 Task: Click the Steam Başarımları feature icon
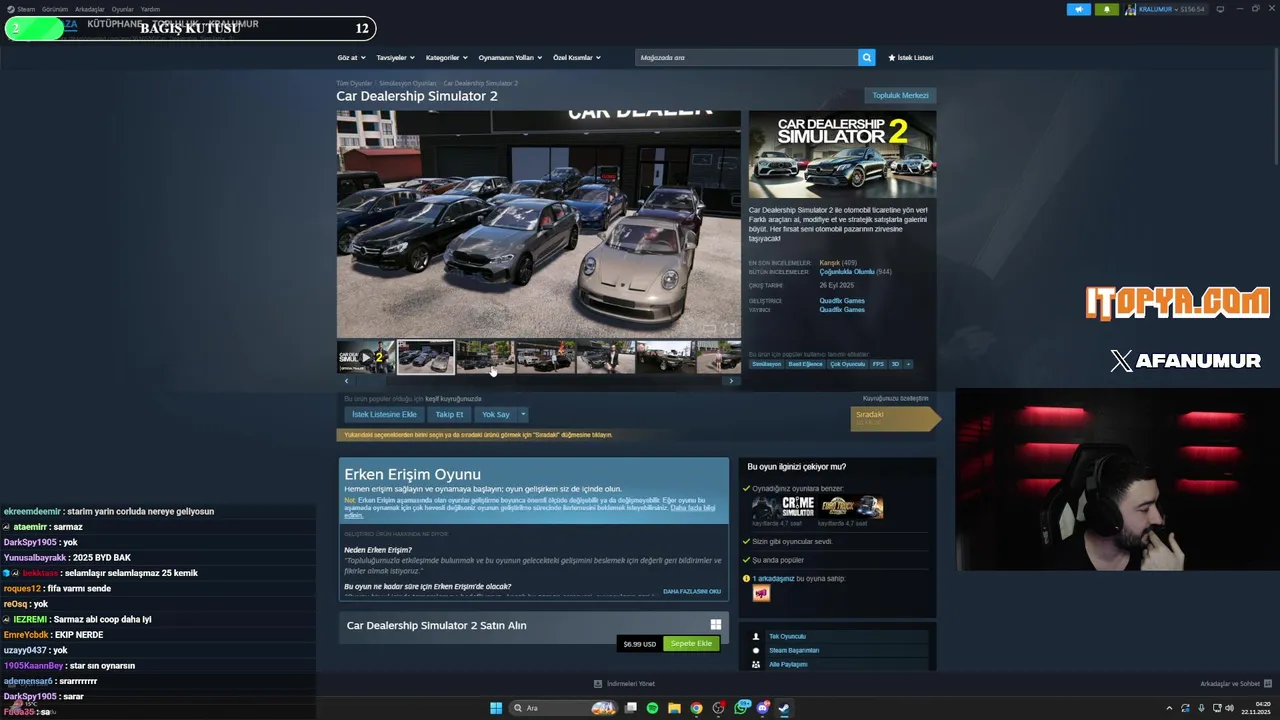click(757, 650)
